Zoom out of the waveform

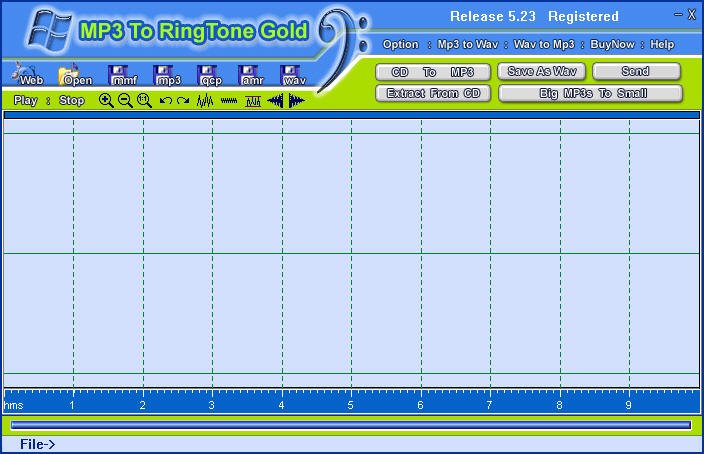(125, 101)
